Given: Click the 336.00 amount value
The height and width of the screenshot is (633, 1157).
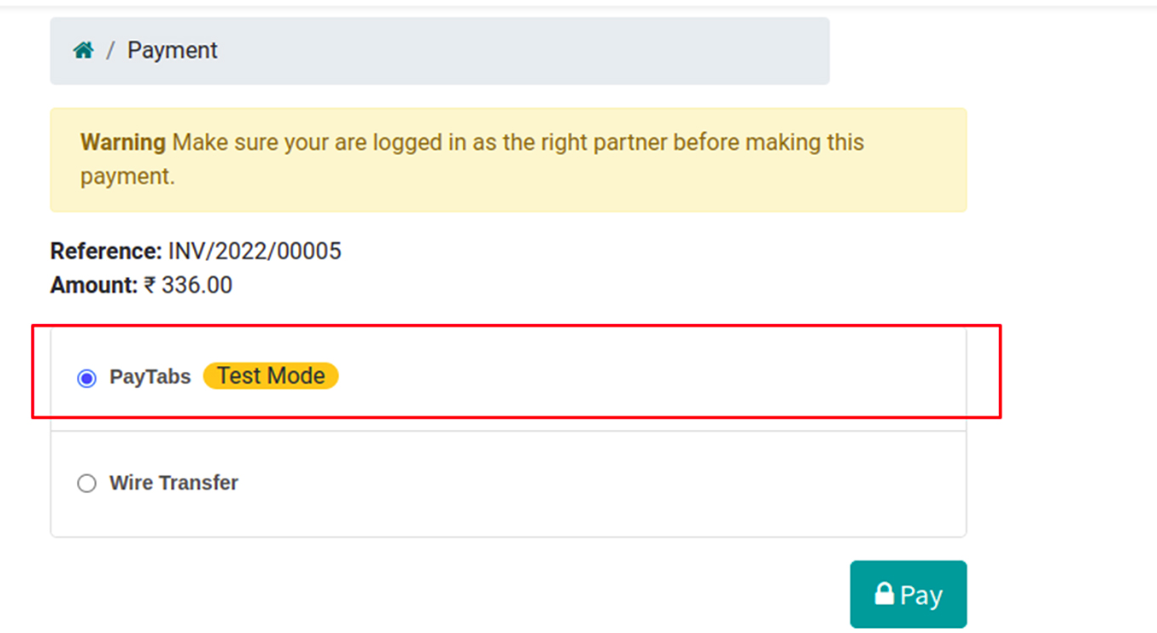Looking at the screenshot, I should click(x=197, y=285).
